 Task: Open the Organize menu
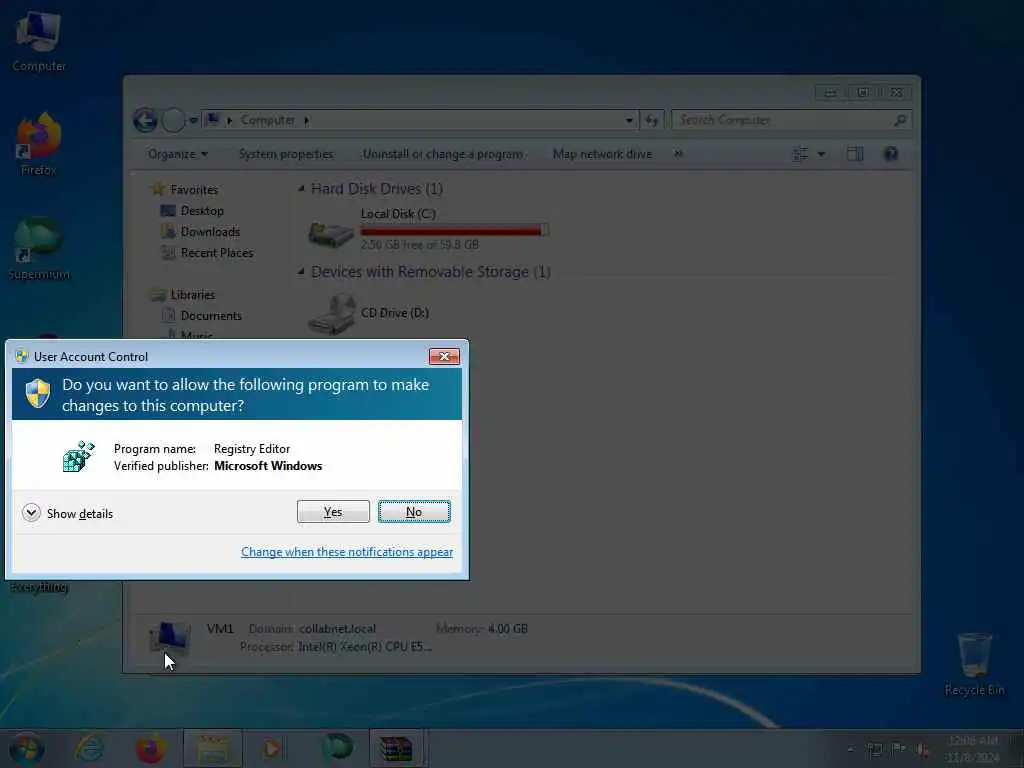[178, 154]
